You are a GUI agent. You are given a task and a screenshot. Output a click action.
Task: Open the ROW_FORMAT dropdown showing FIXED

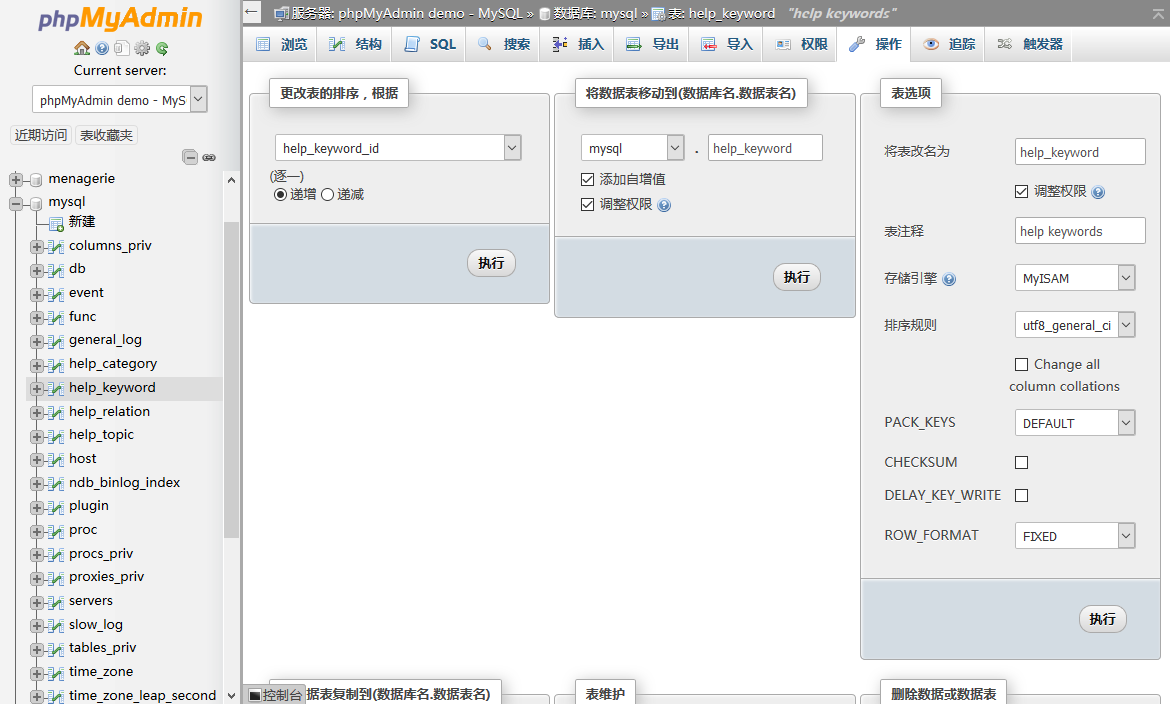pyautogui.click(x=1075, y=536)
